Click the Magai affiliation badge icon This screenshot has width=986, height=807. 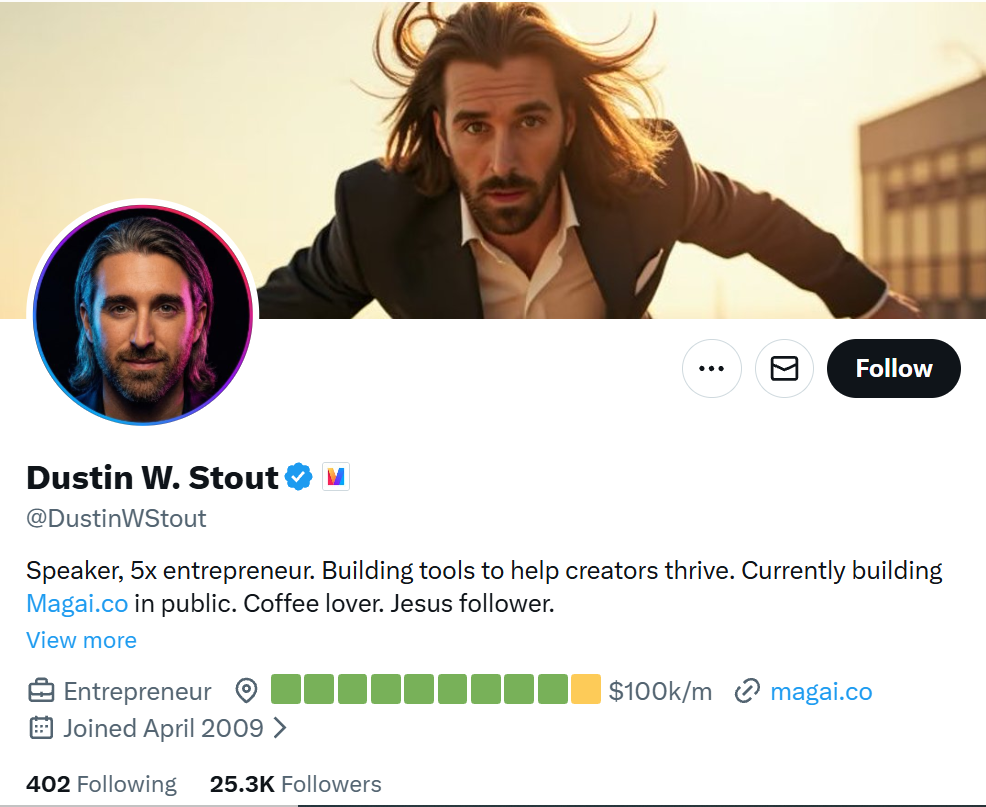336,477
